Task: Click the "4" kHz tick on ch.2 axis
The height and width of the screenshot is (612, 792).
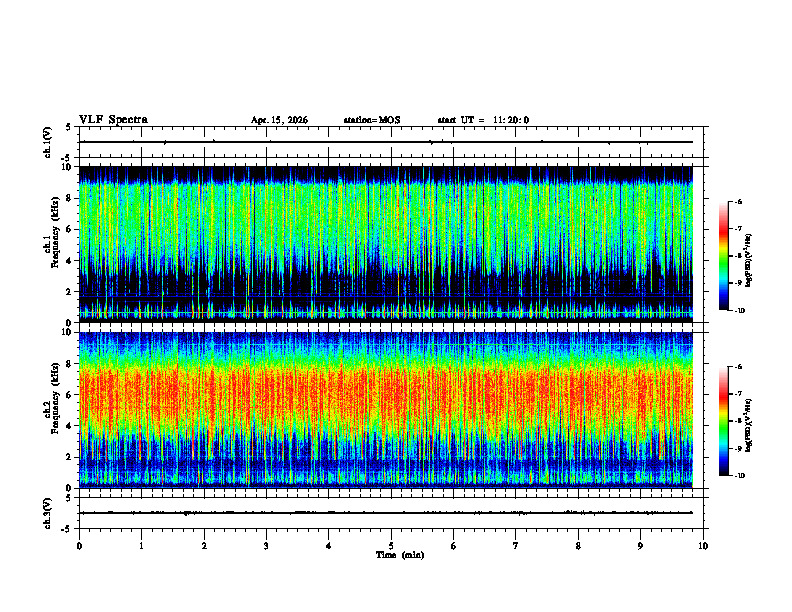Action: pos(69,427)
